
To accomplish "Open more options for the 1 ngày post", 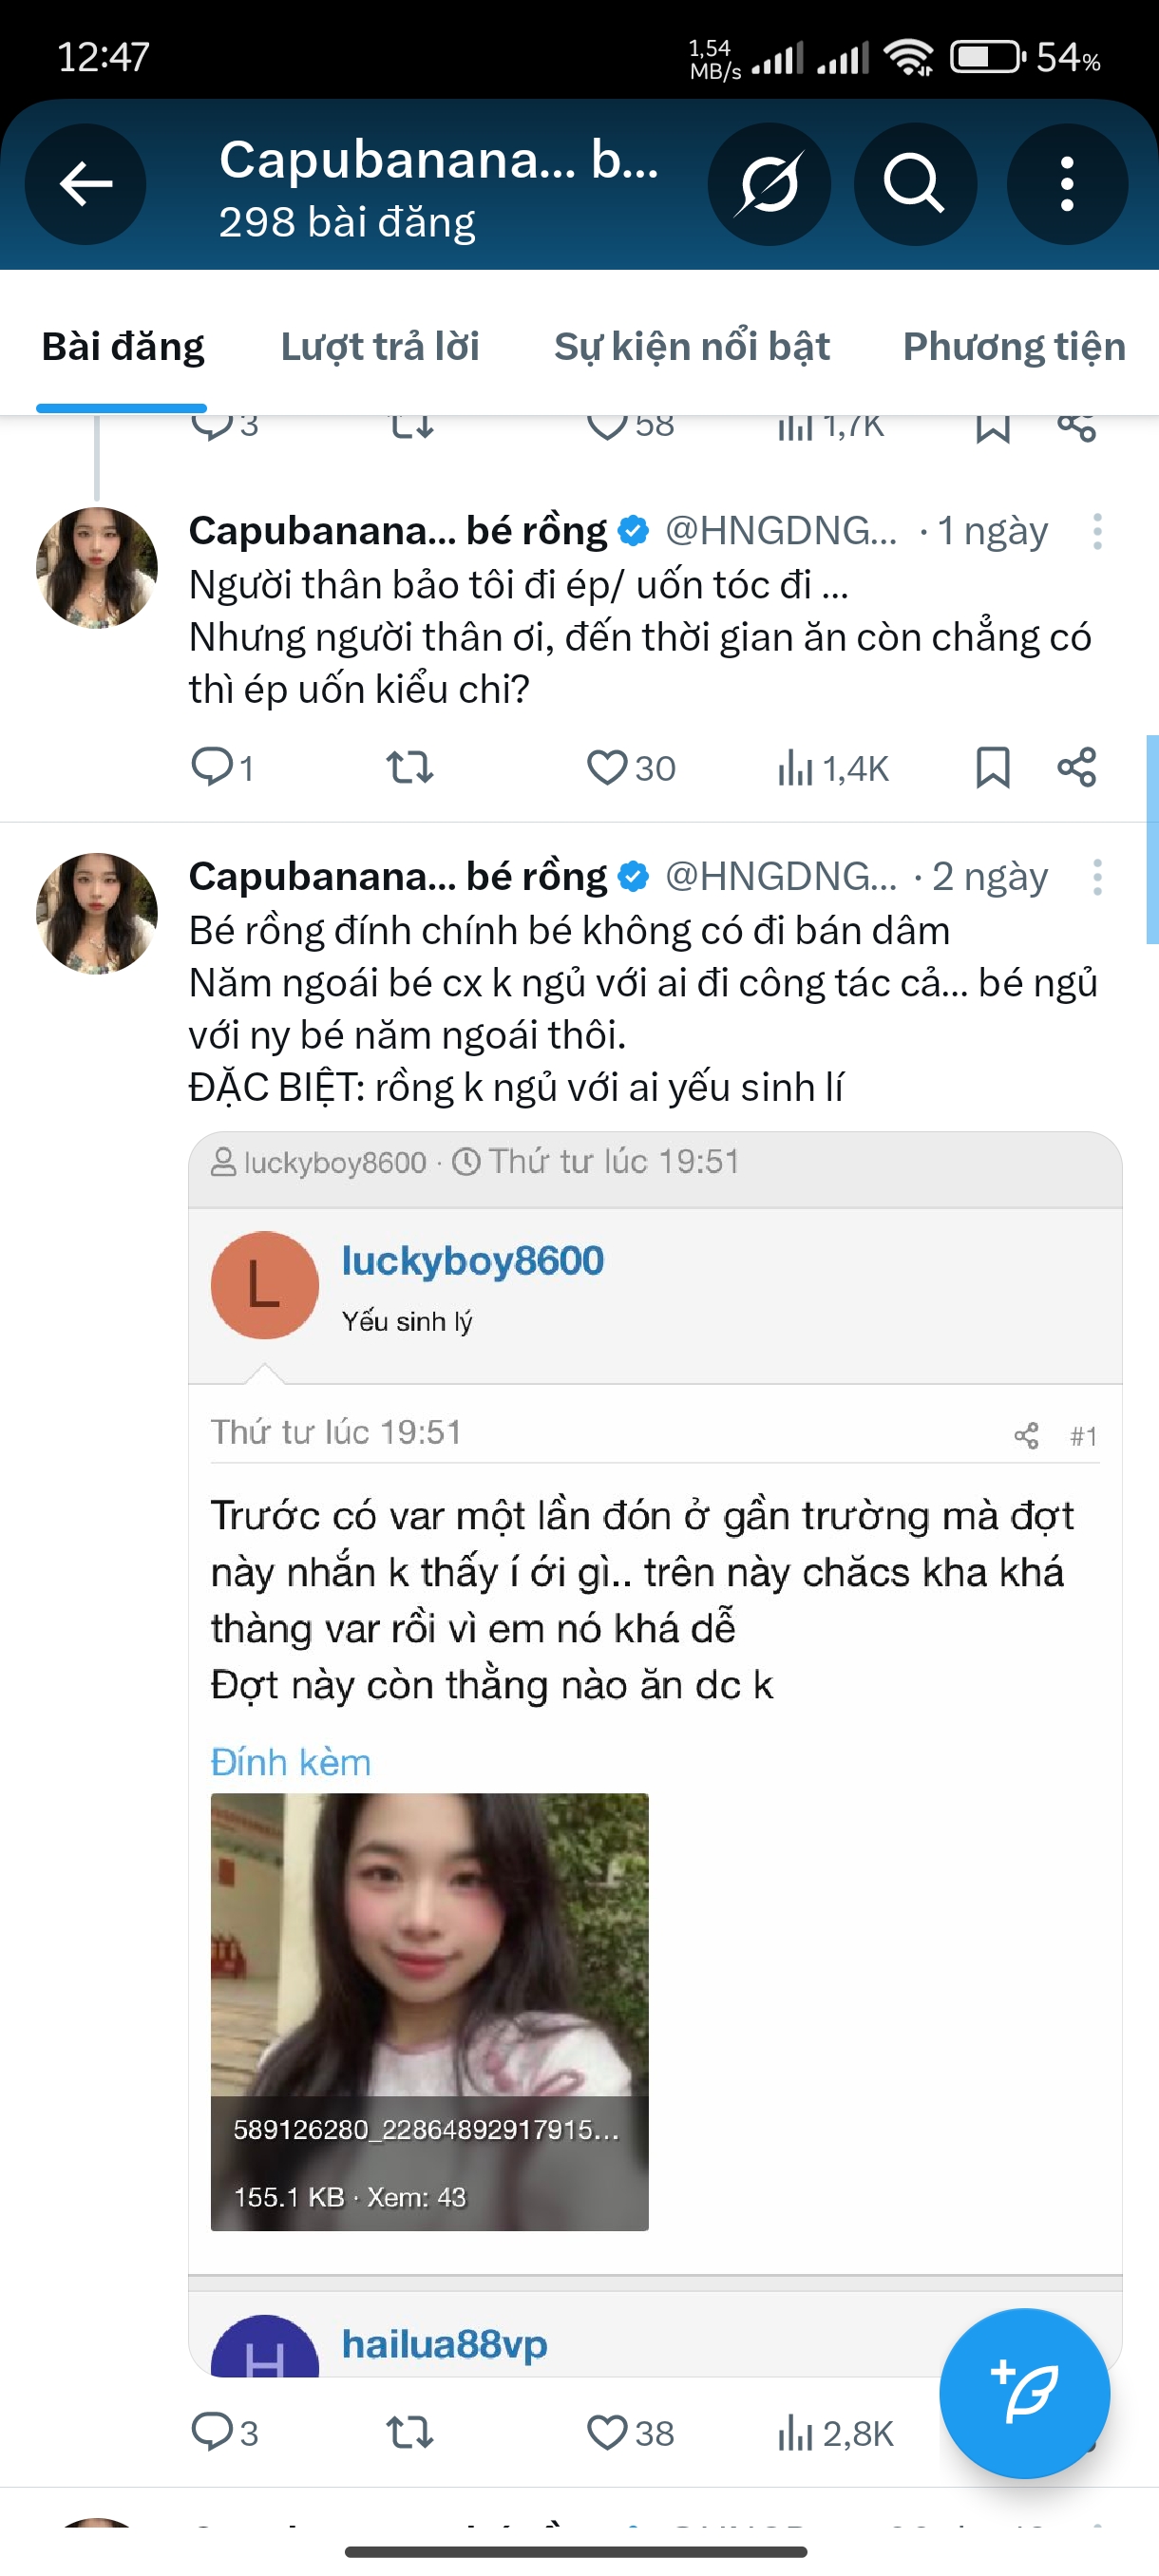I will click(x=1097, y=531).
